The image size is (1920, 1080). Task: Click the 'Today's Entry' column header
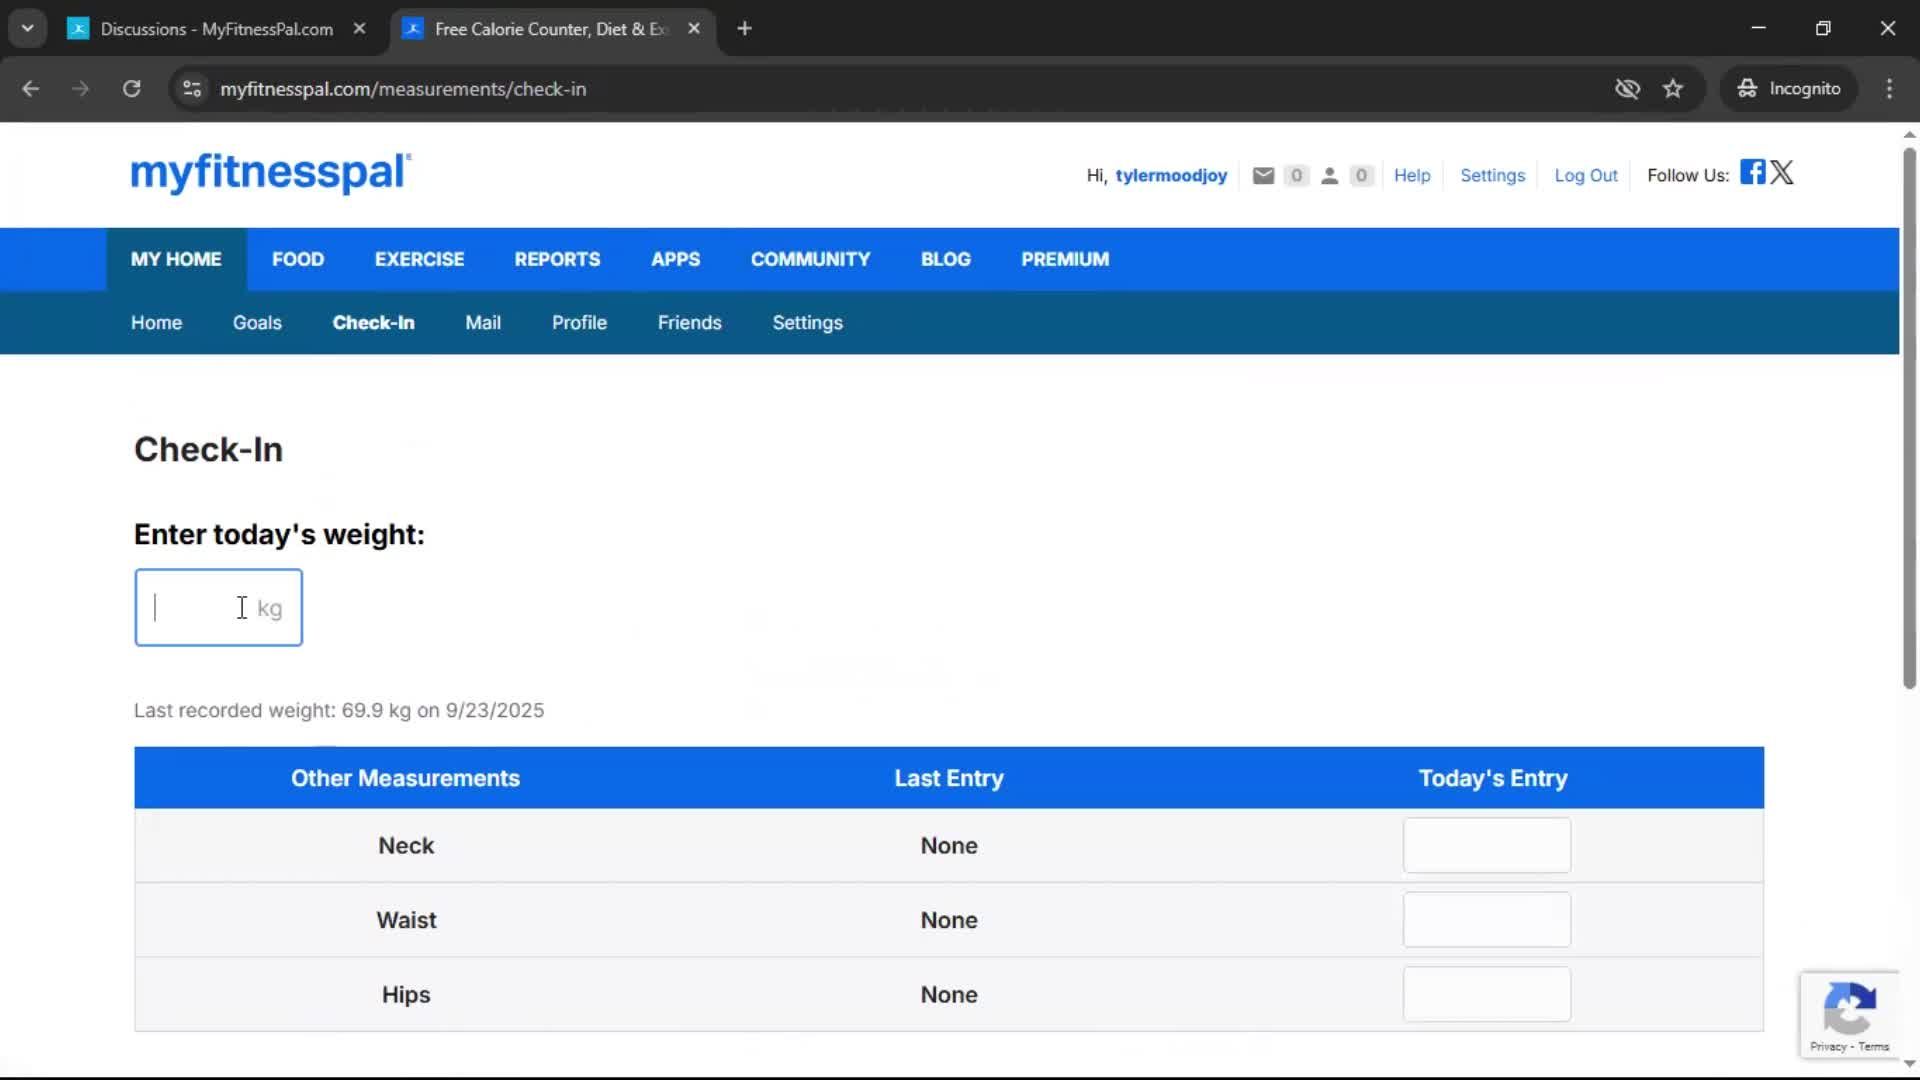1493,778
